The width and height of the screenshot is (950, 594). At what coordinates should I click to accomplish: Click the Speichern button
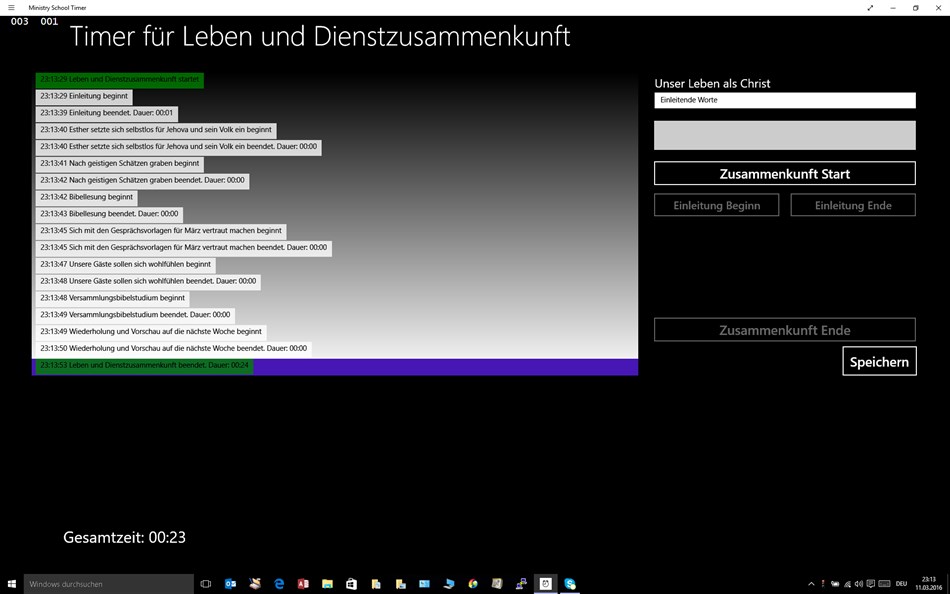879,361
